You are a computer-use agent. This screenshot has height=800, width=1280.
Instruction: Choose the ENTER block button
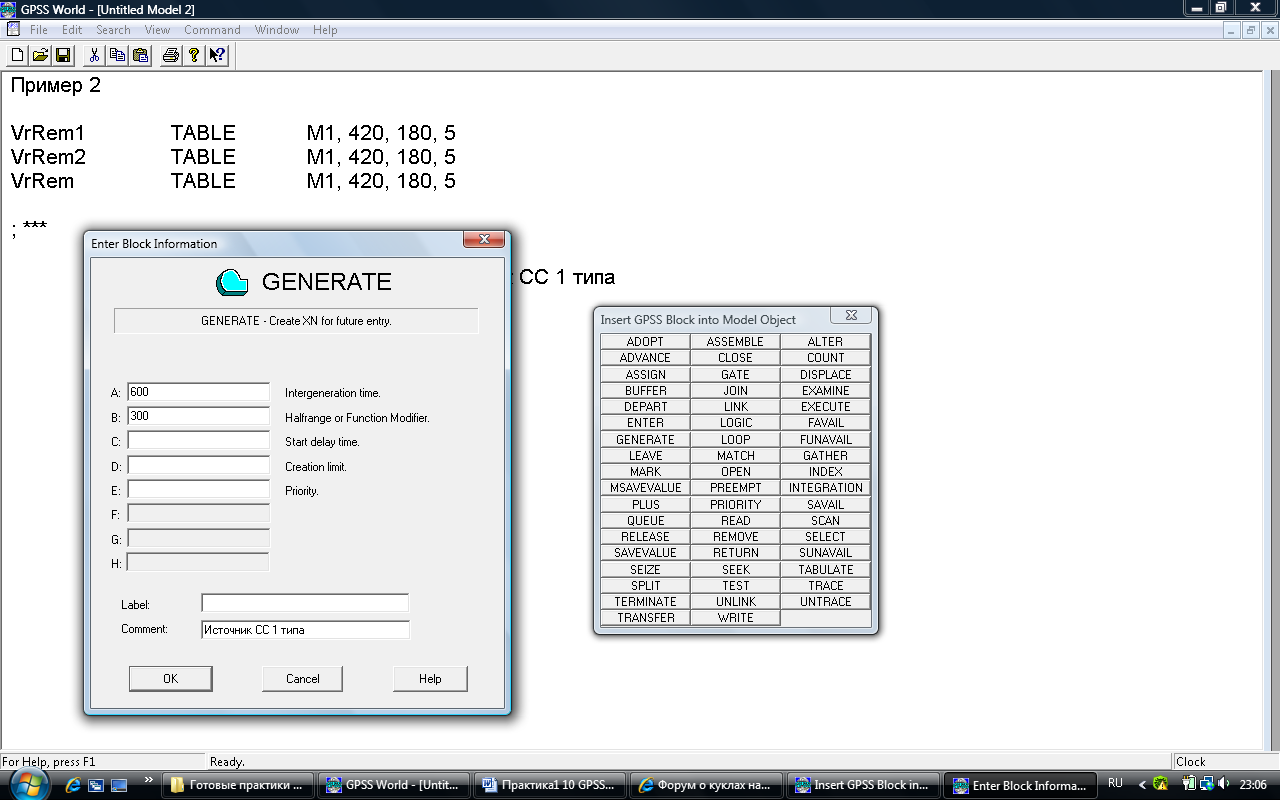point(645,423)
